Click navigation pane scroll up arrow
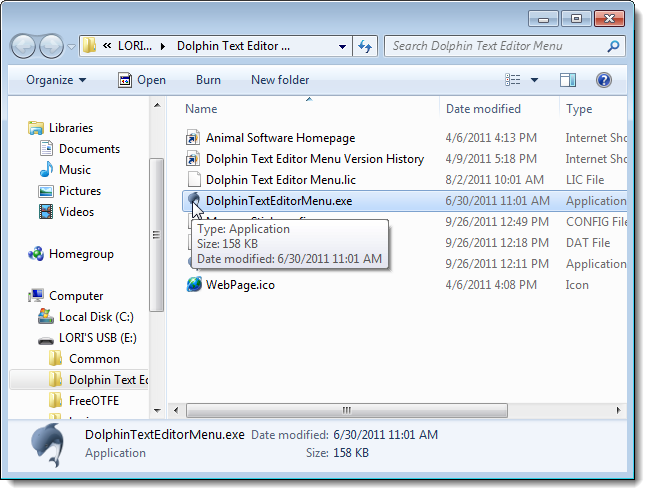 click(157, 105)
